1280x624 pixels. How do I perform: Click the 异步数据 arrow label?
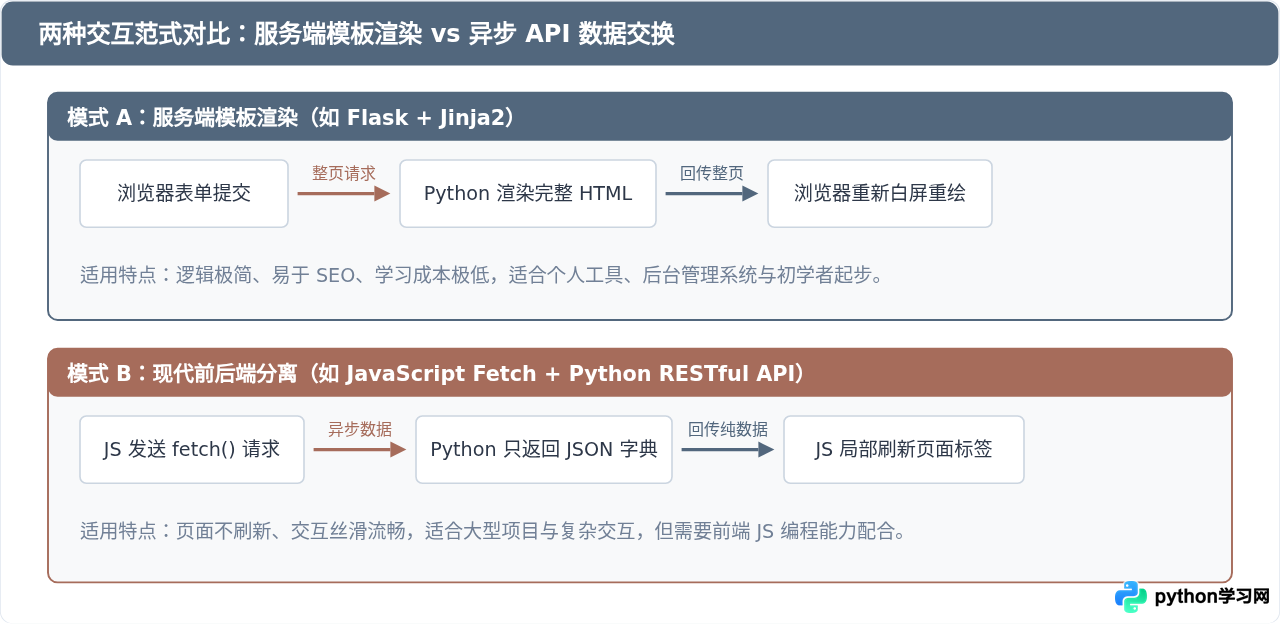pyautogui.click(x=360, y=429)
